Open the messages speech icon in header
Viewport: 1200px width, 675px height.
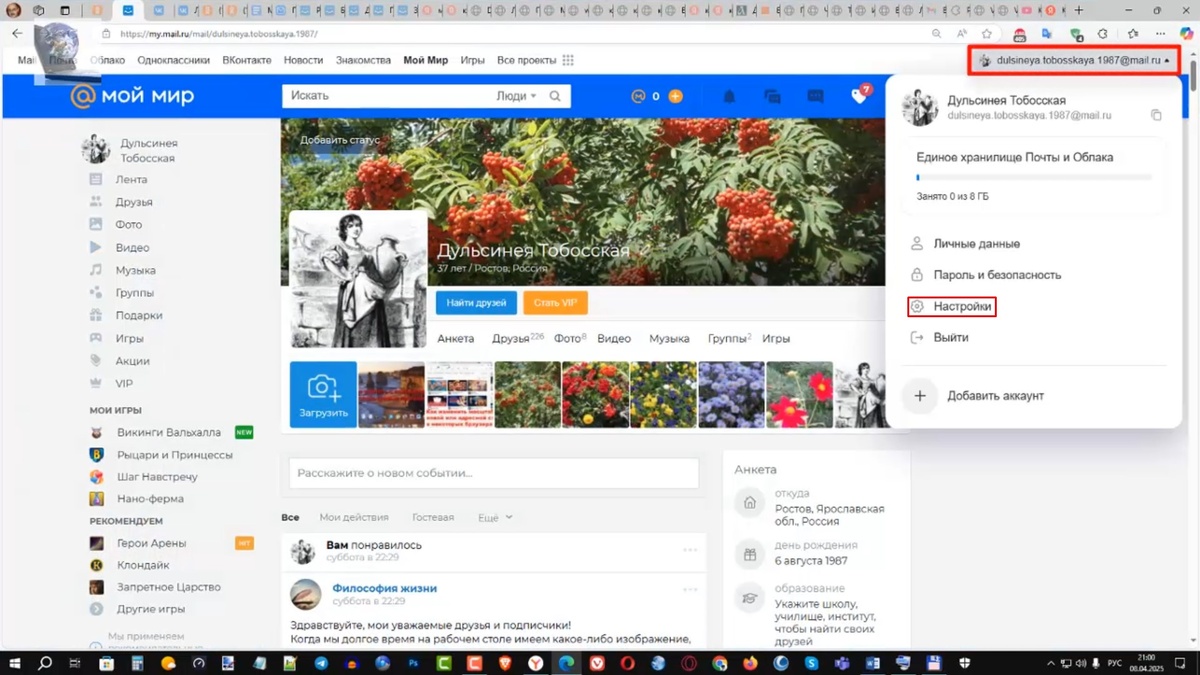click(815, 97)
